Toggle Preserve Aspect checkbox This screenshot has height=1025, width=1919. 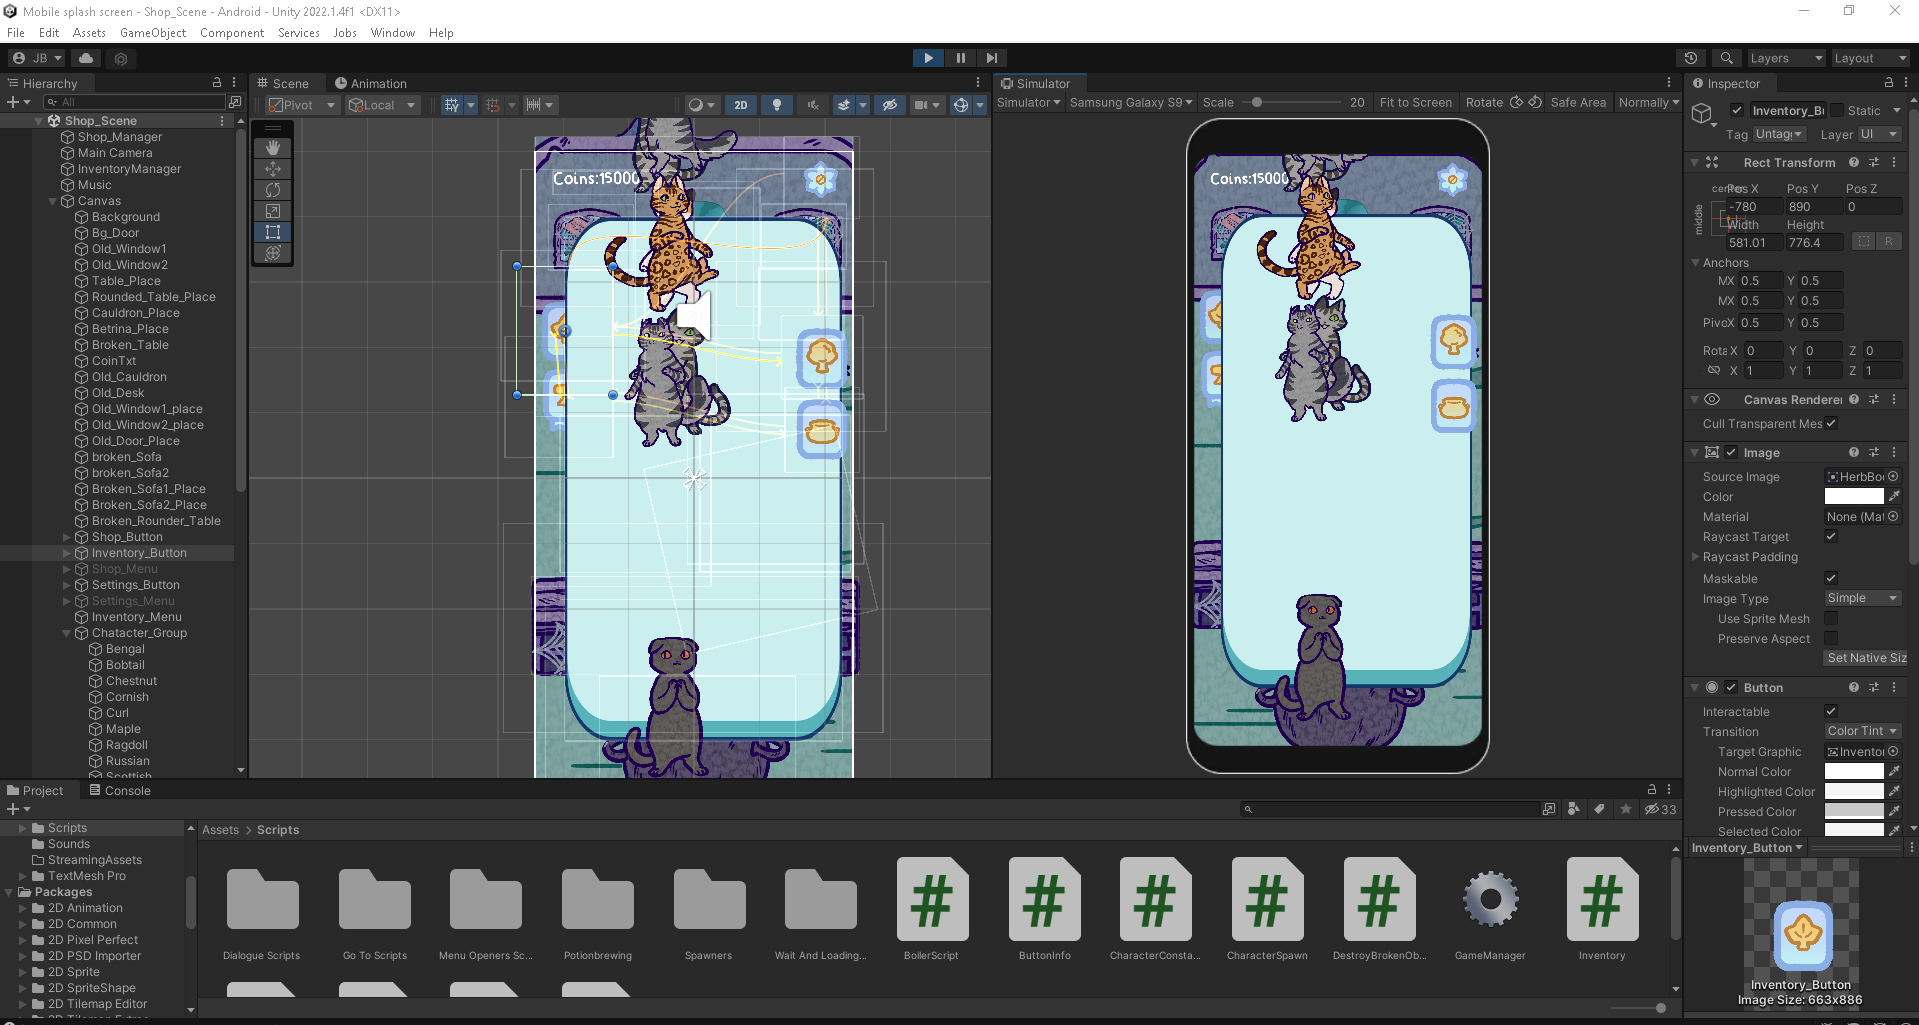1831,638
